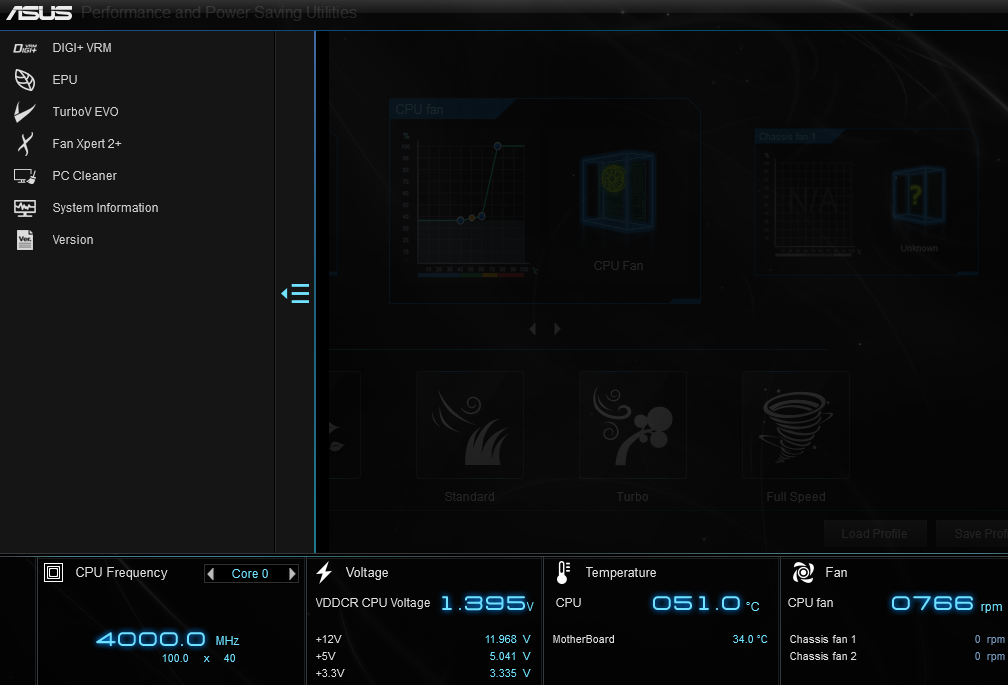
Task: Select Fan Xpert 2+ from menu
Action: [87, 144]
